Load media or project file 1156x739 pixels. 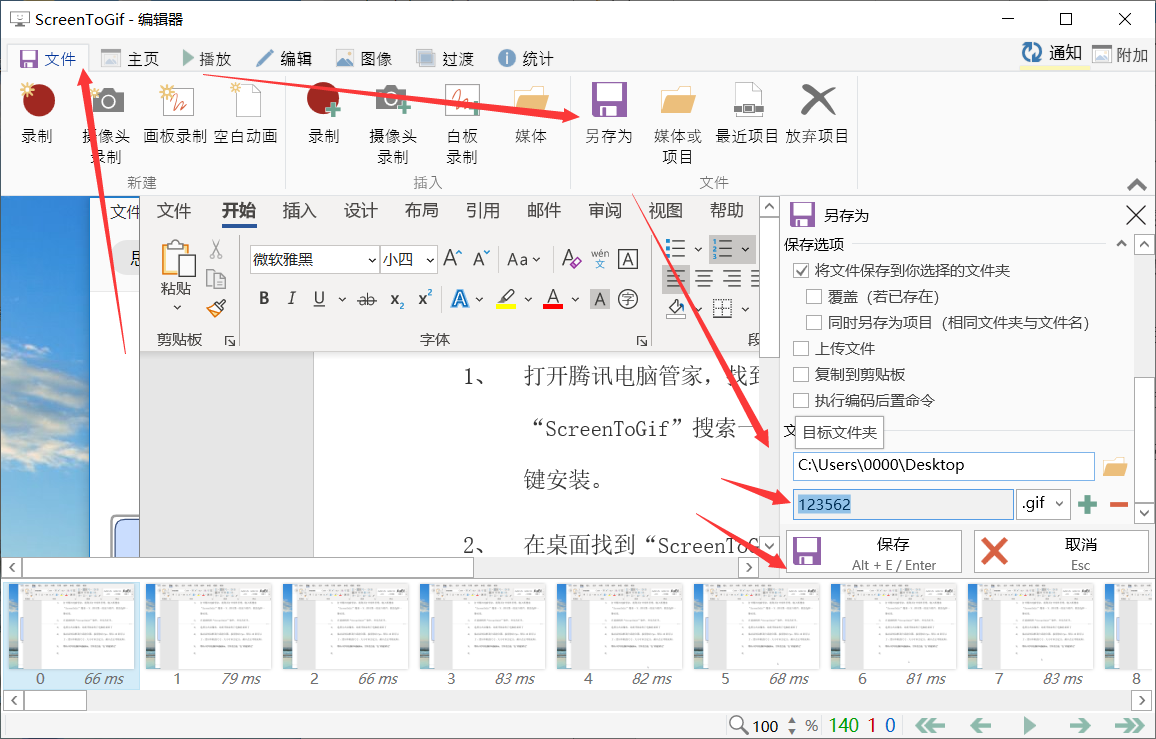click(678, 124)
